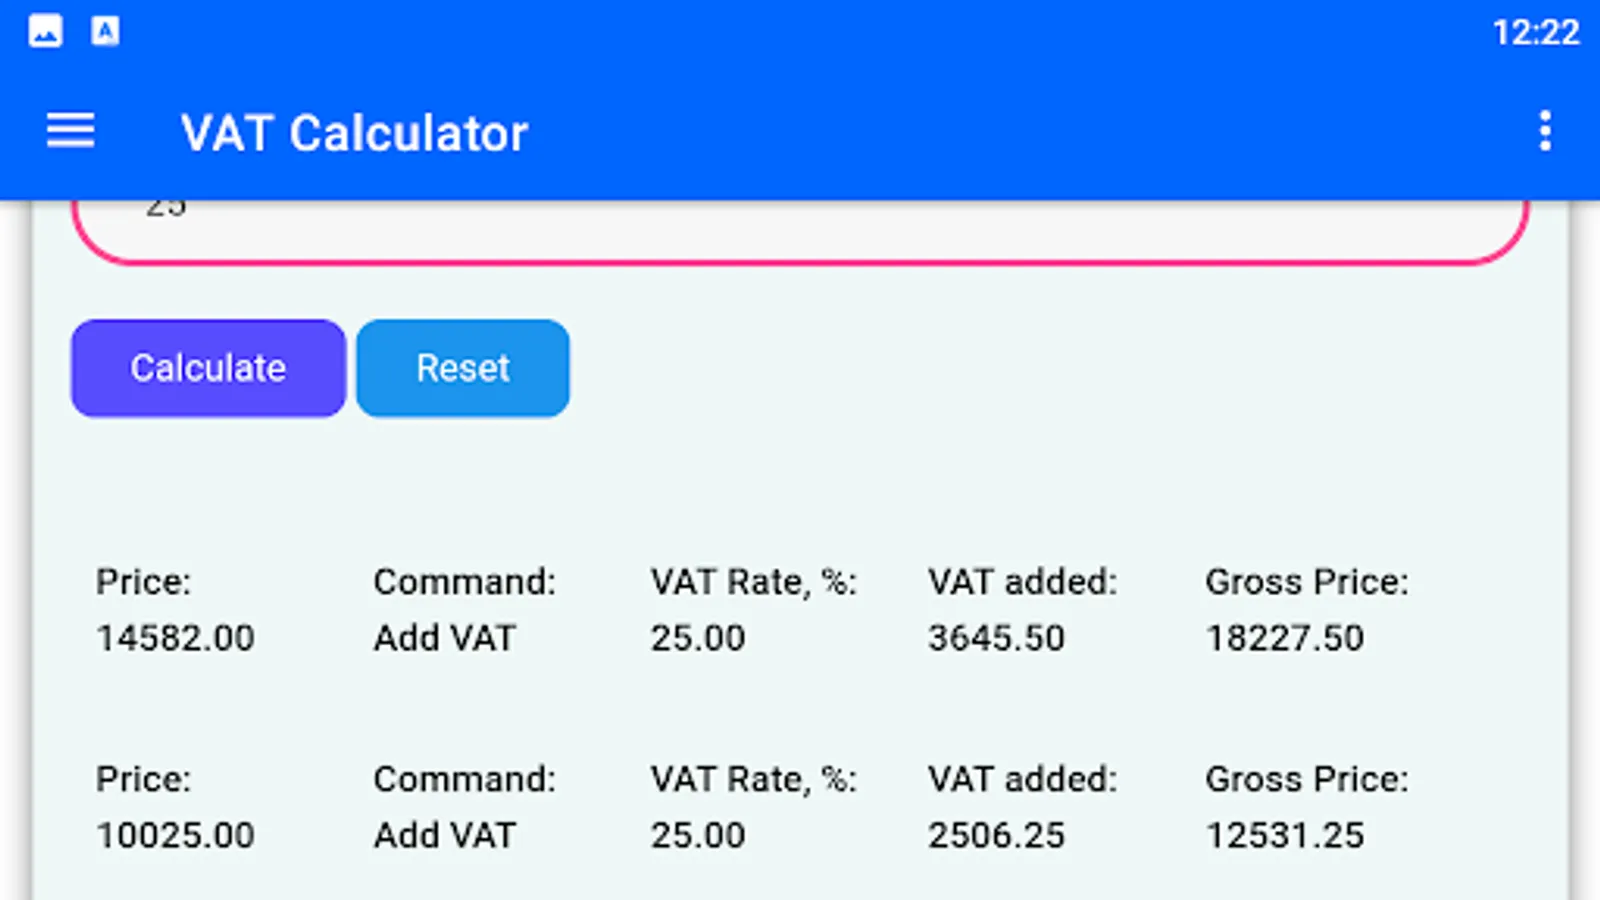This screenshot has height=900, width=1600.
Task: Tap the letter A status bar icon
Action: [x=105, y=31]
